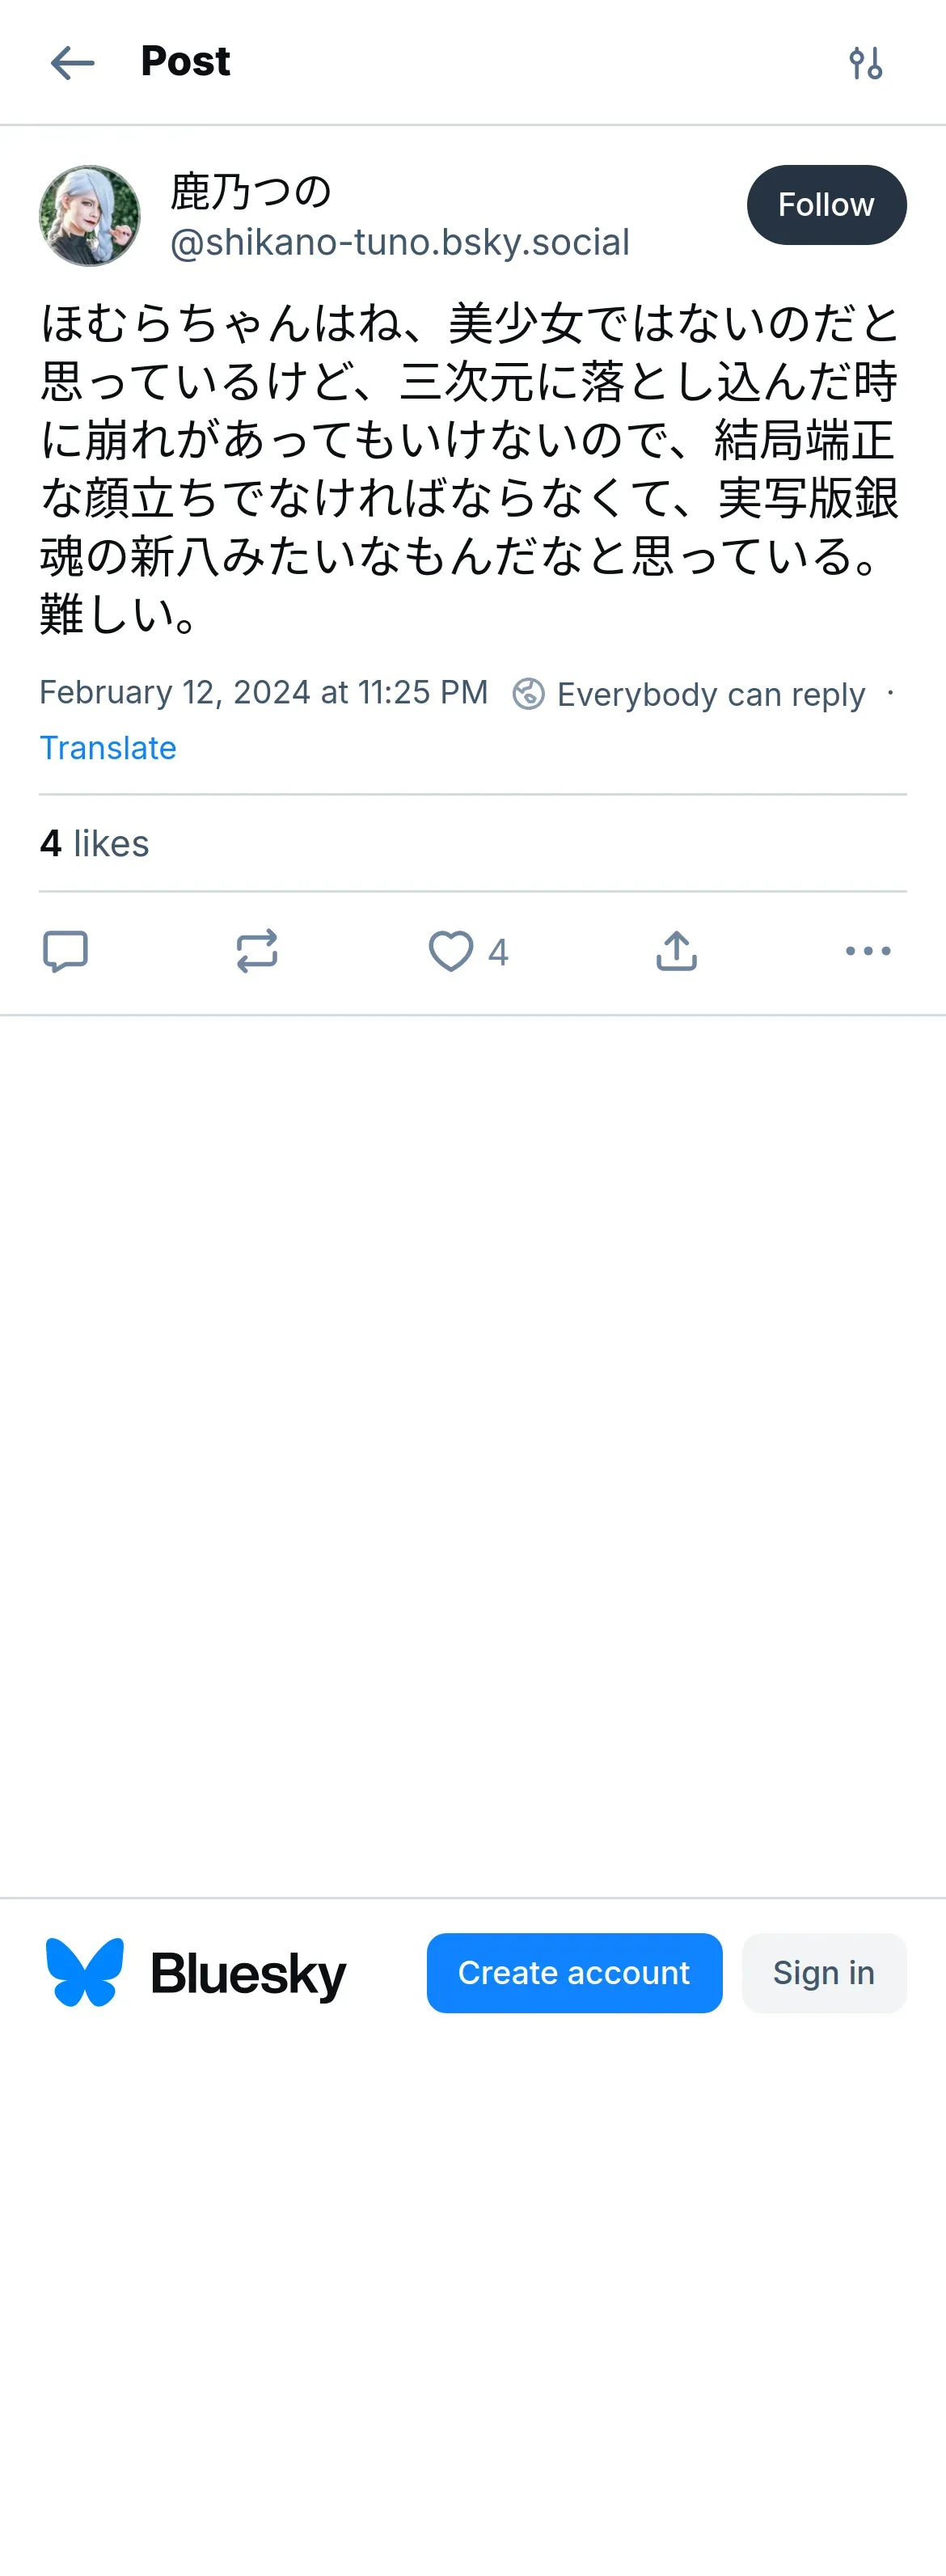This screenshot has height=2576, width=946.
Task: View the list of 4 likes
Action: (x=95, y=844)
